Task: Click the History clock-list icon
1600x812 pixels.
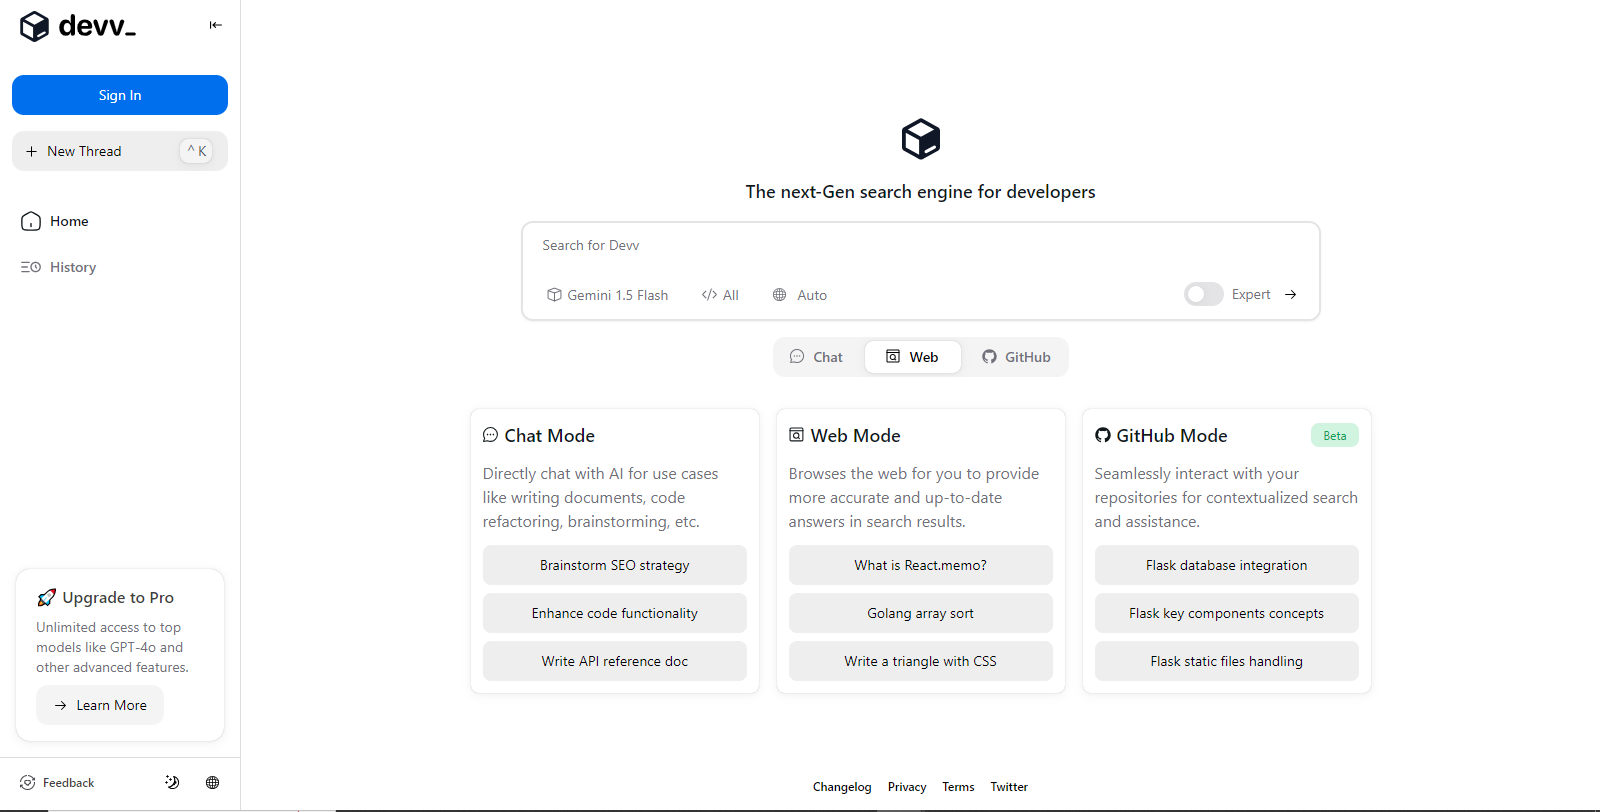Action: 31,267
